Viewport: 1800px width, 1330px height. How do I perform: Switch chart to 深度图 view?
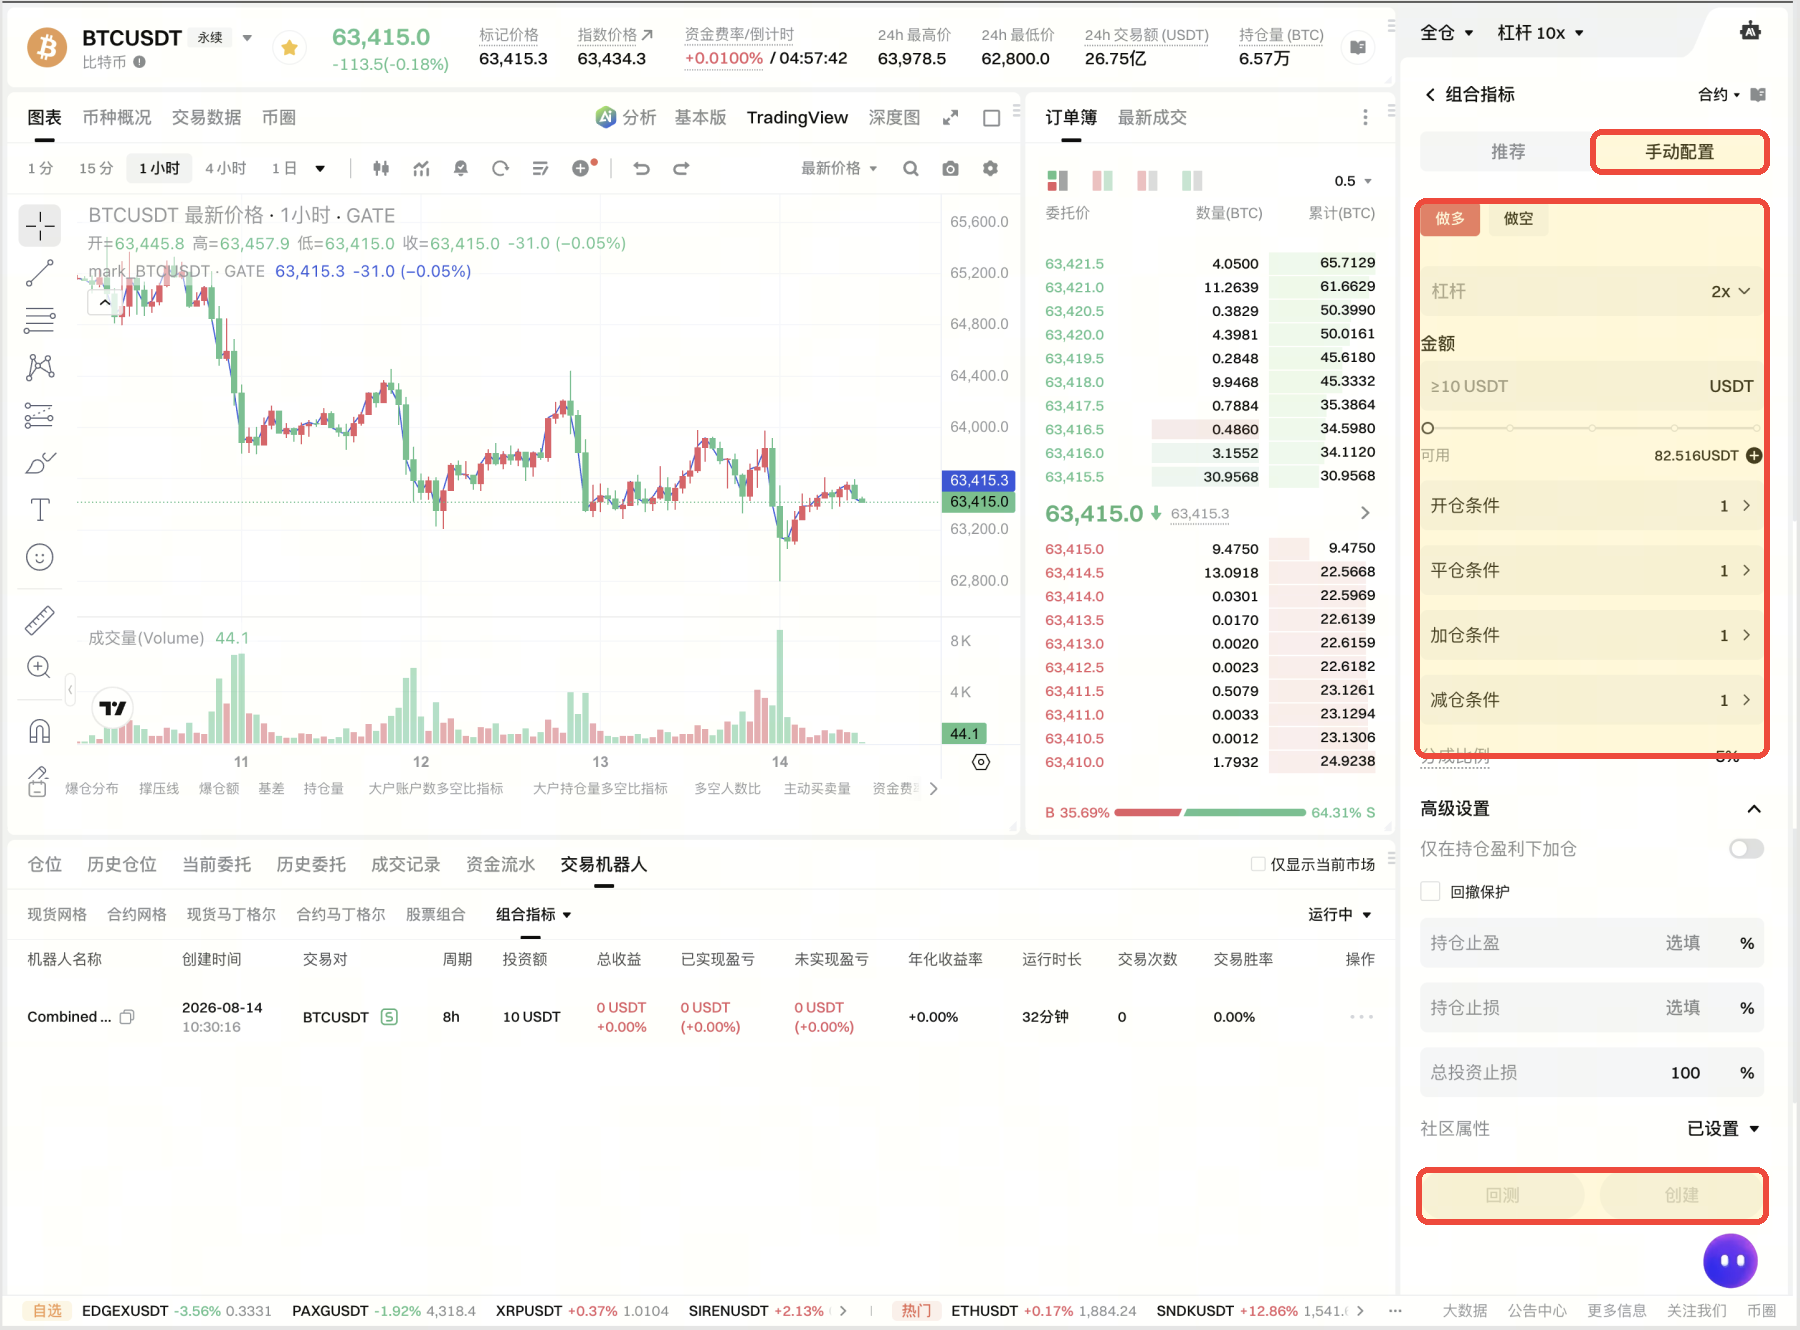pyautogui.click(x=894, y=117)
